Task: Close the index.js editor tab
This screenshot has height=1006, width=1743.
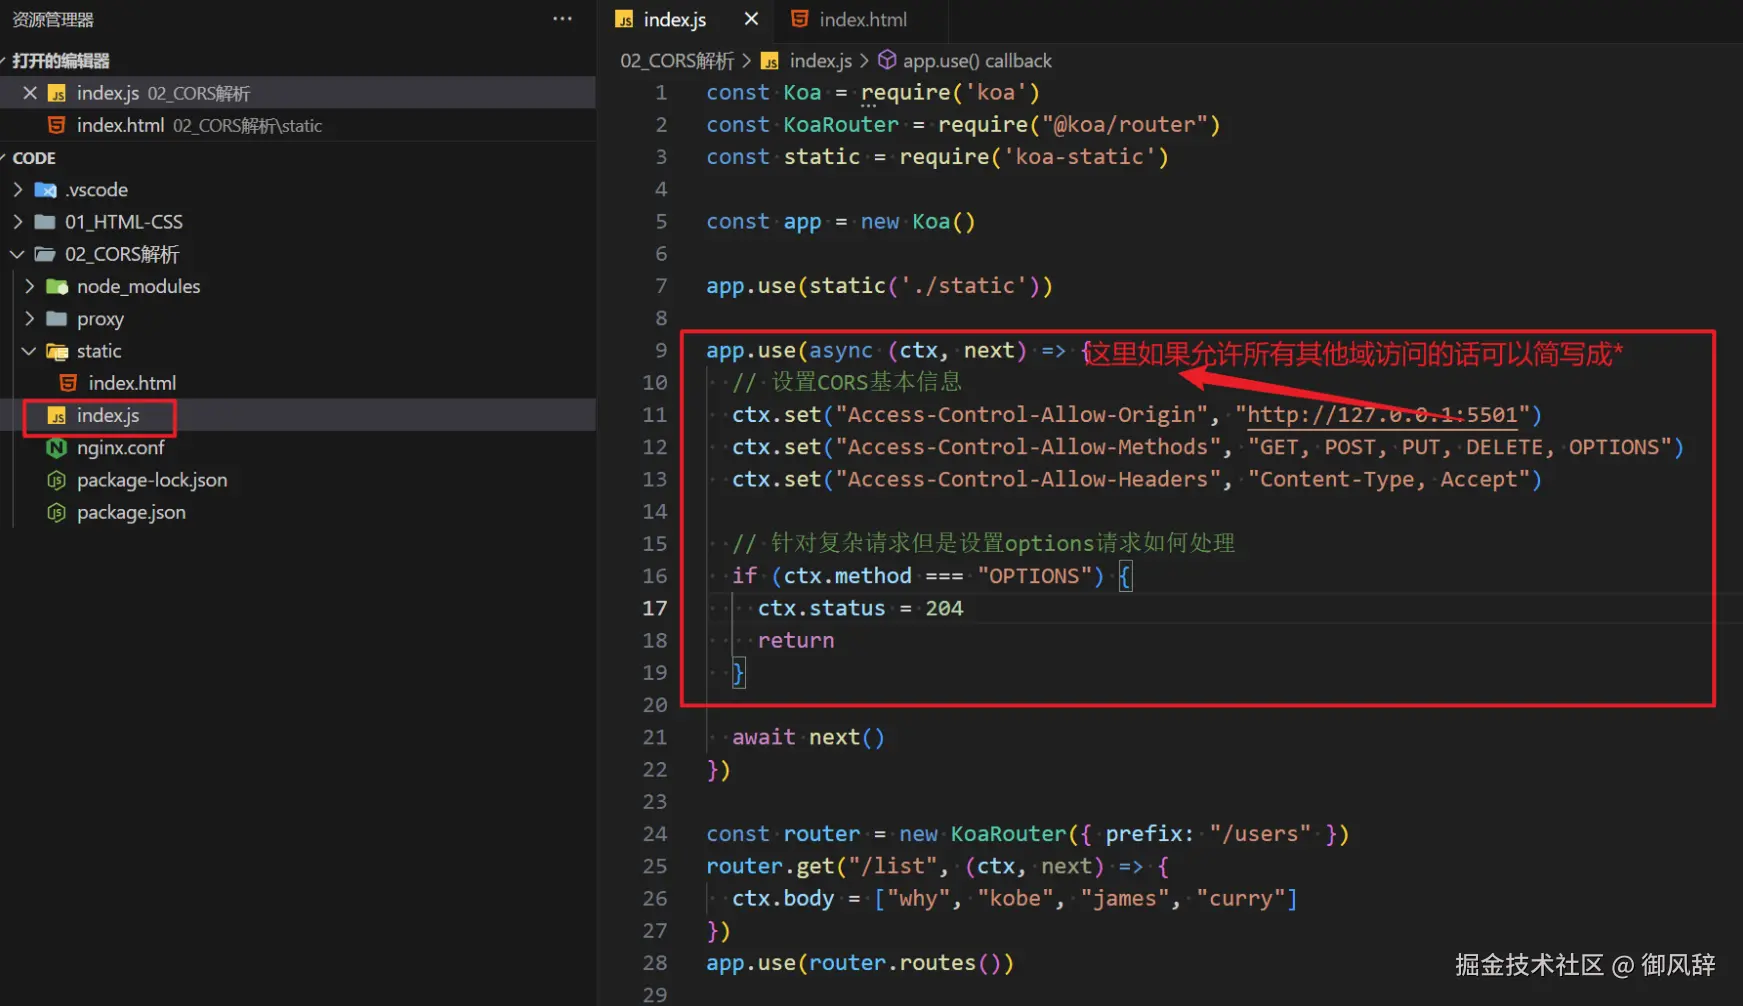Action: [751, 19]
